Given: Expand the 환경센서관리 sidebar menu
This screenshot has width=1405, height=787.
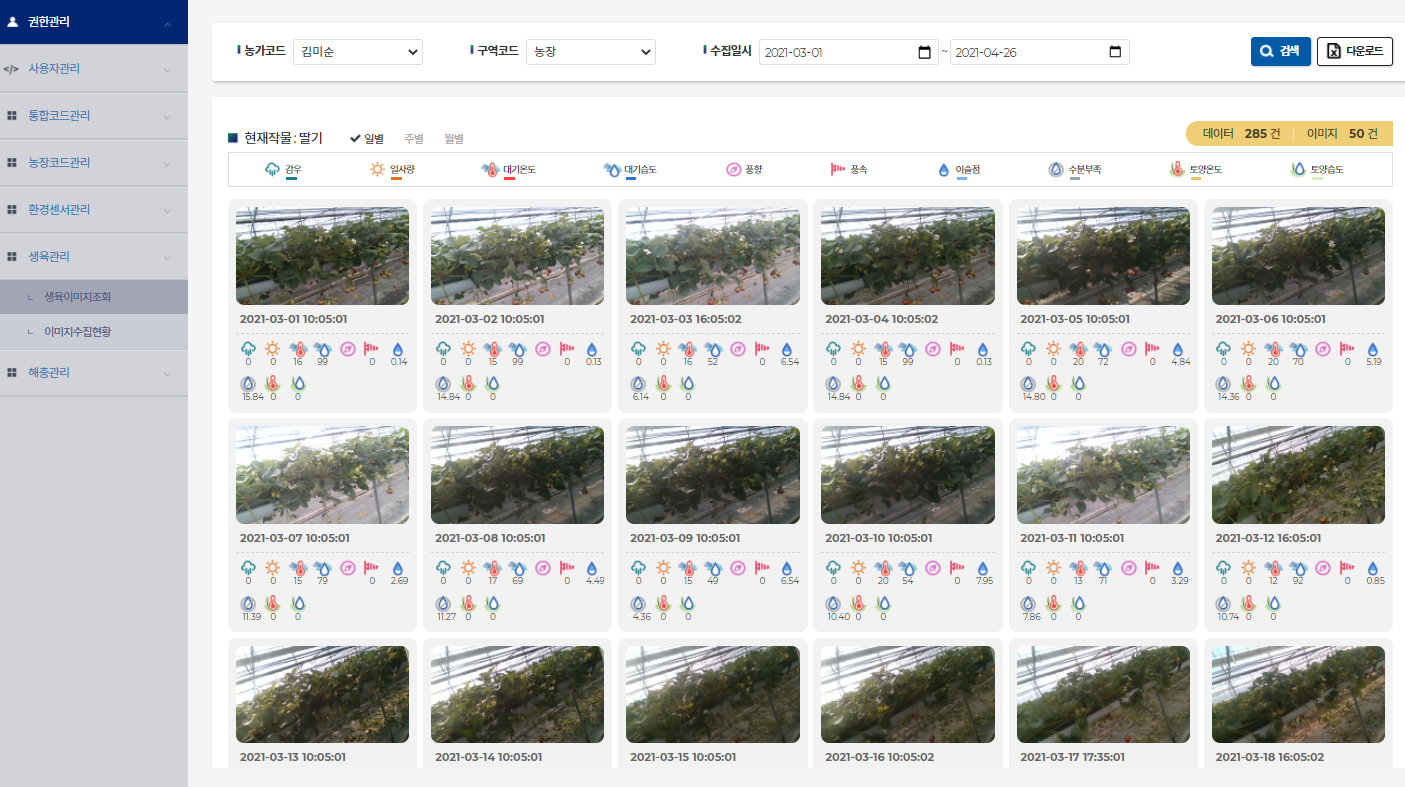Looking at the screenshot, I should pyautogui.click(x=94, y=209).
